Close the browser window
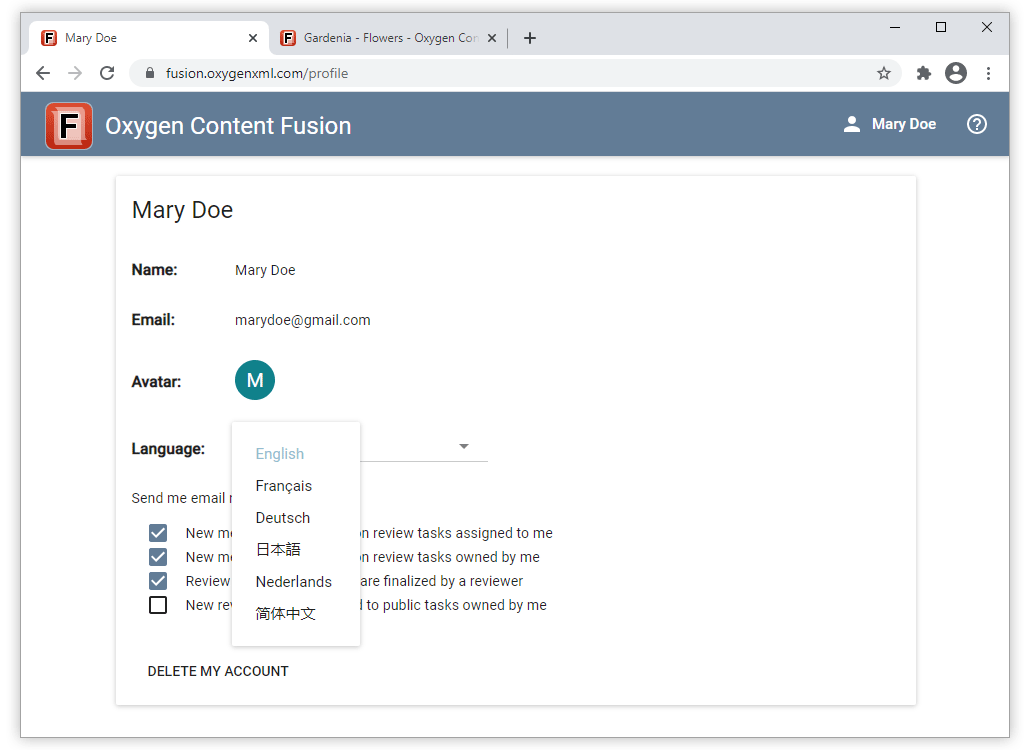This screenshot has height=750, width=1030. point(987,27)
